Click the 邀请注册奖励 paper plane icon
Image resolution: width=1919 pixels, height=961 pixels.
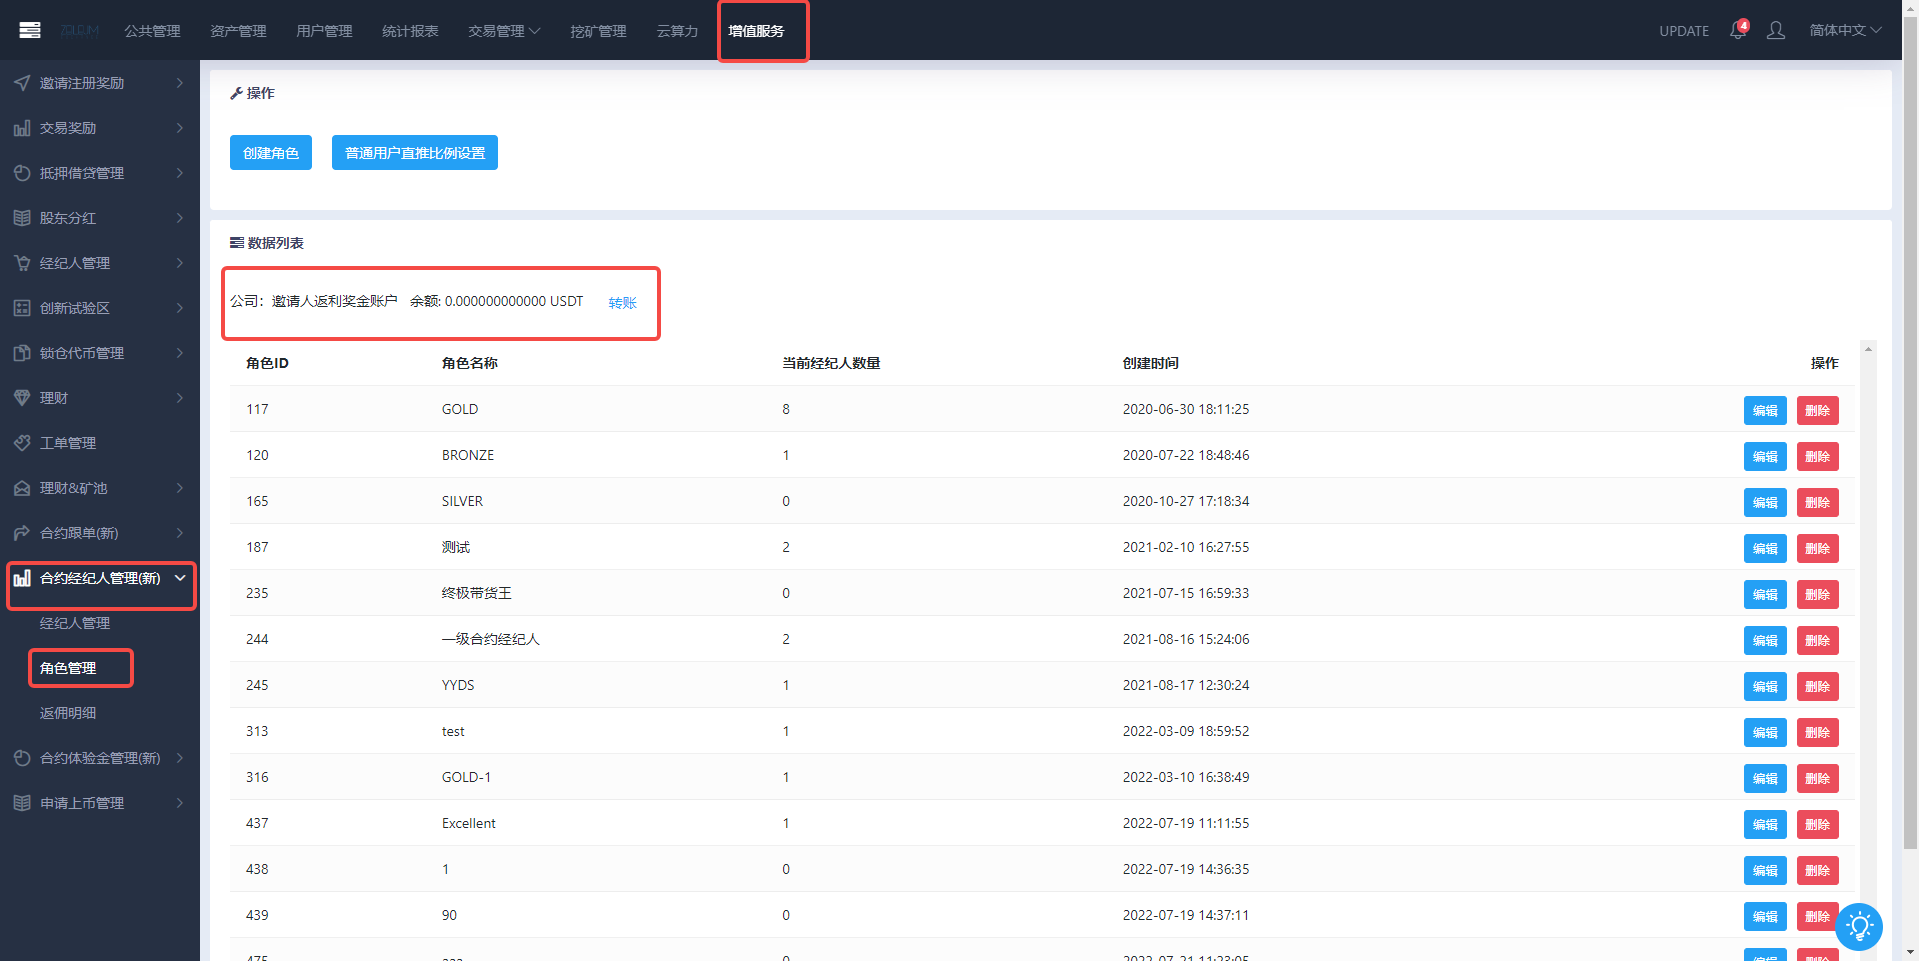[22, 83]
